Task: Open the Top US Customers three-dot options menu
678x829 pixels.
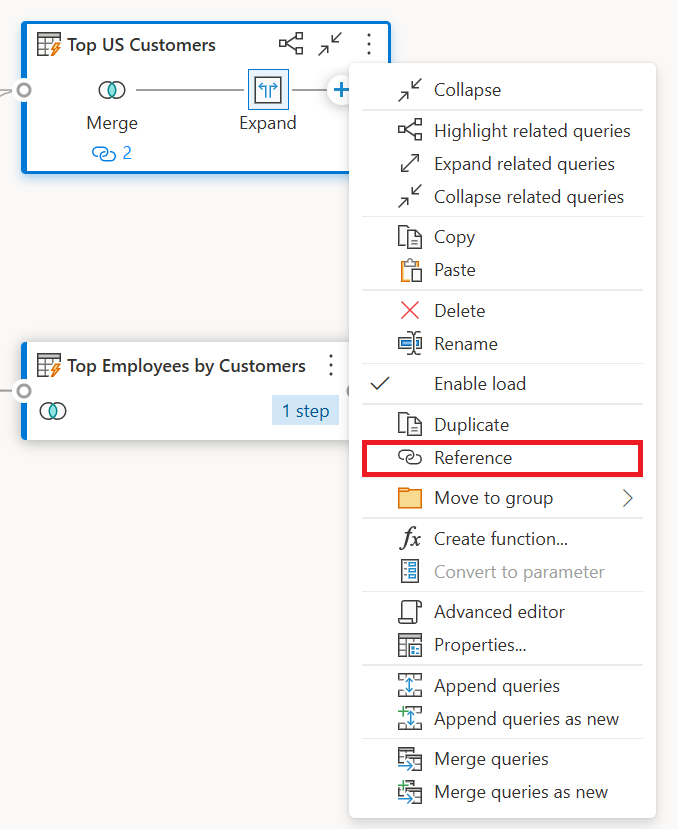Action: 369,44
